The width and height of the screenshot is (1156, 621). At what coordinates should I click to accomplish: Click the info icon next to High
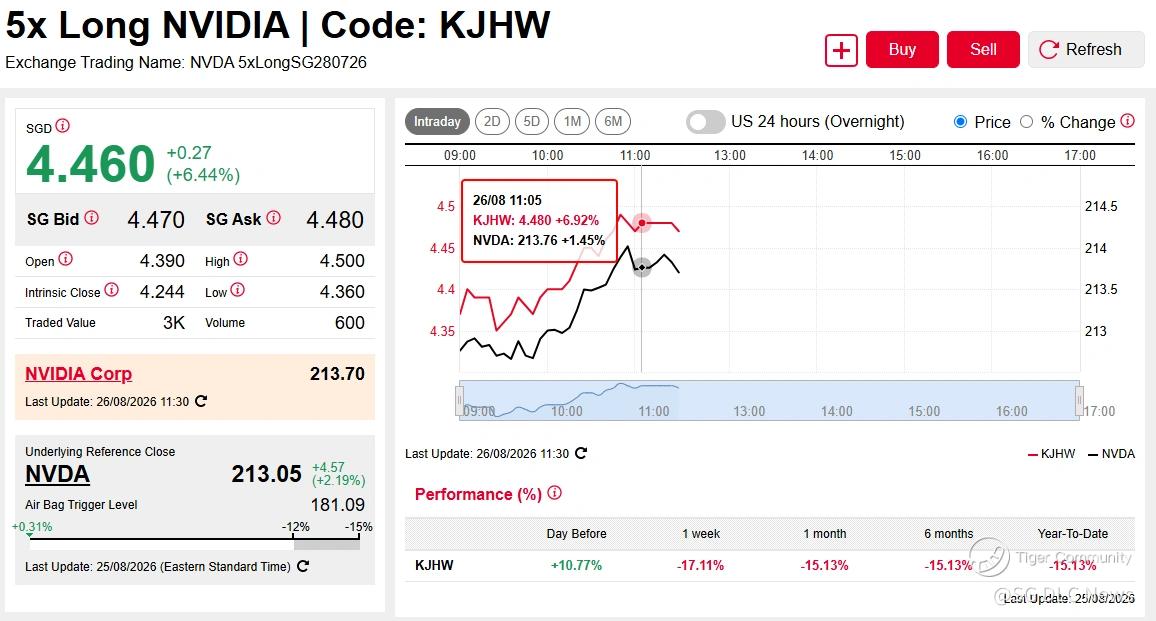pos(240,259)
